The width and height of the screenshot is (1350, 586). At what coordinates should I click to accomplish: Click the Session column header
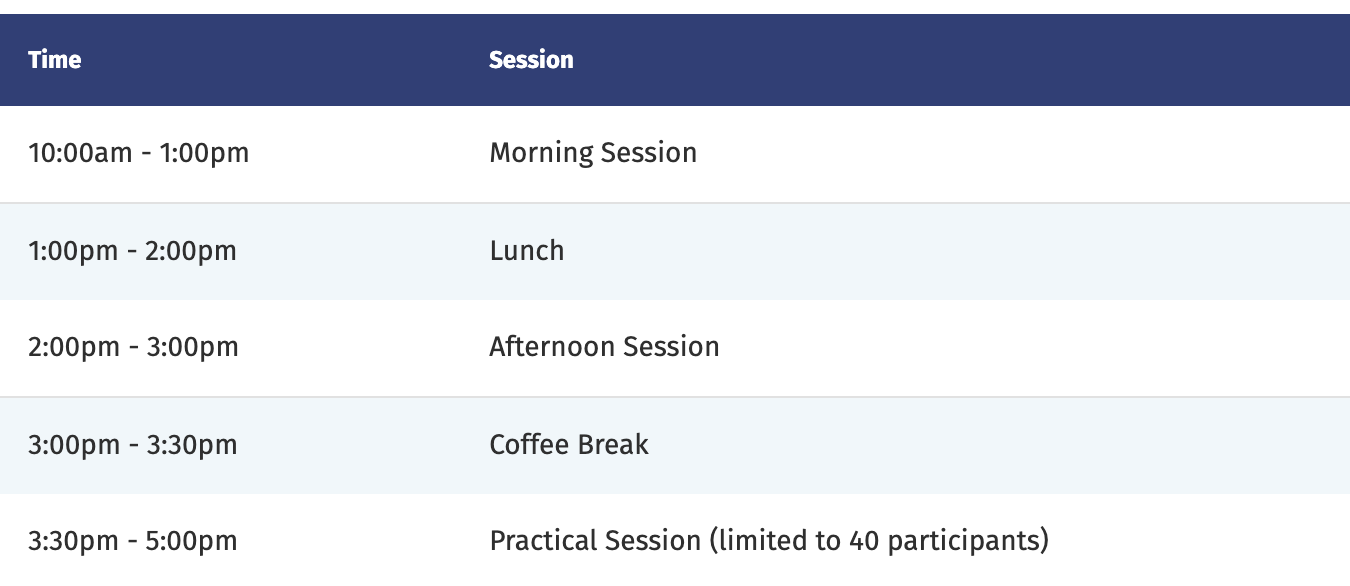531,60
